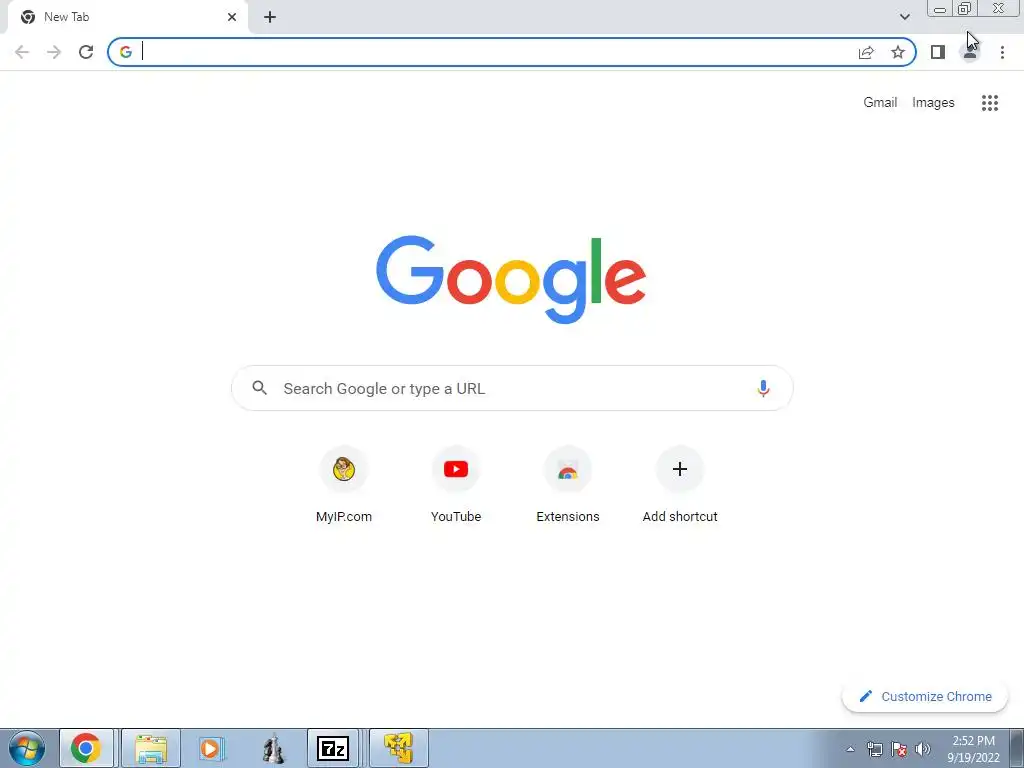Click the clock showing 2:52 PM
This screenshot has height=768, width=1024.
click(x=973, y=749)
